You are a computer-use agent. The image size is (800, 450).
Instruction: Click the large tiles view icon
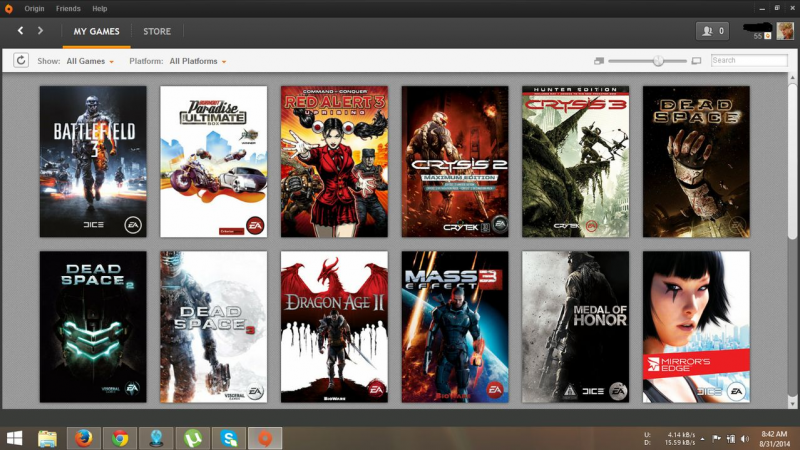(696, 61)
